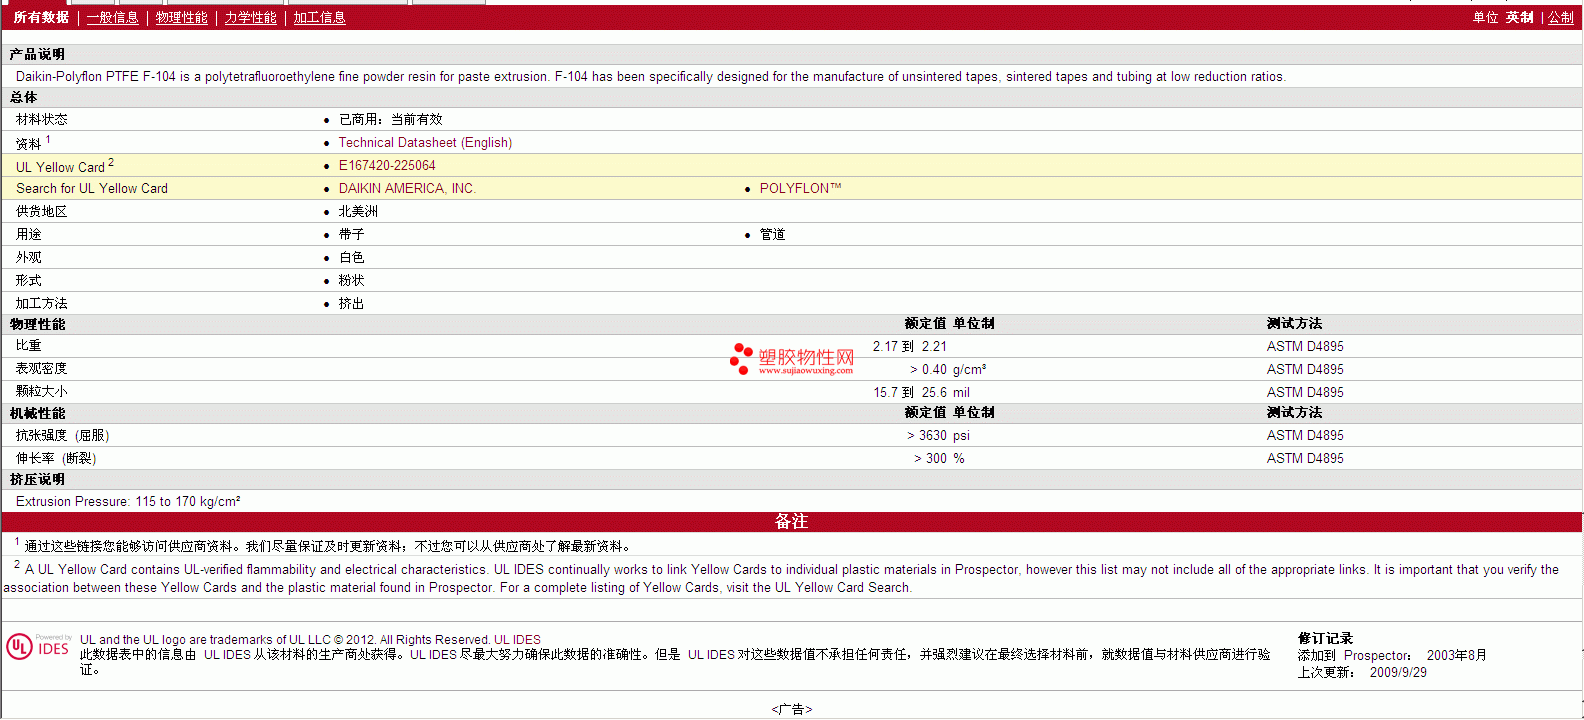Image resolution: width=1584 pixels, height=720 pixels.
Task: Click the 备注 red header bar
Action: point(792,522)
